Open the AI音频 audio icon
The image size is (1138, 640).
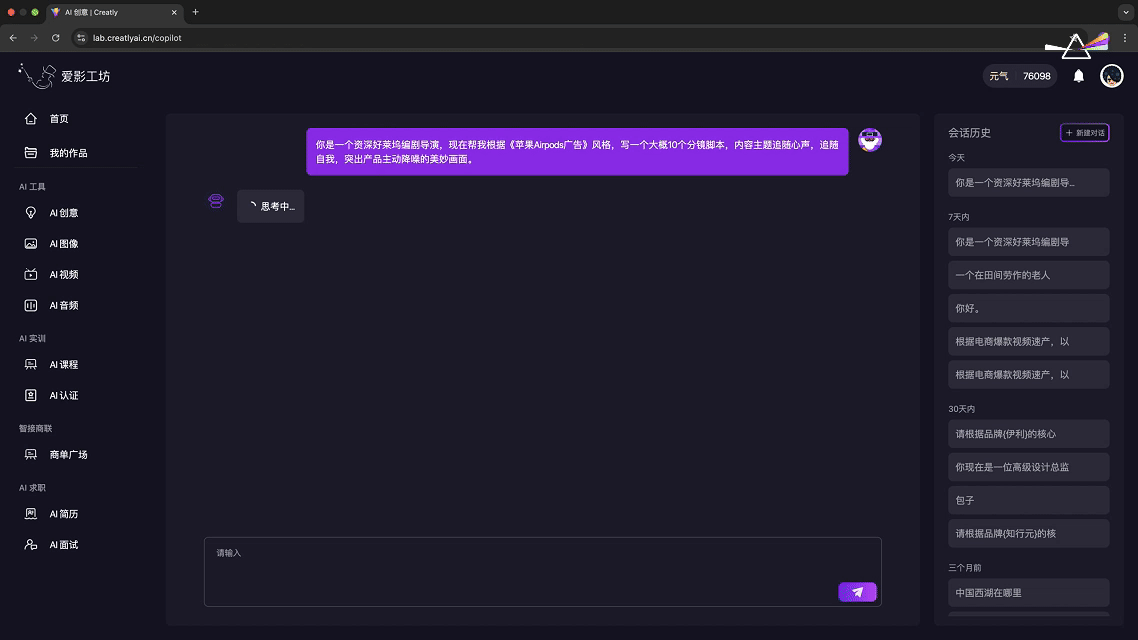30,305
